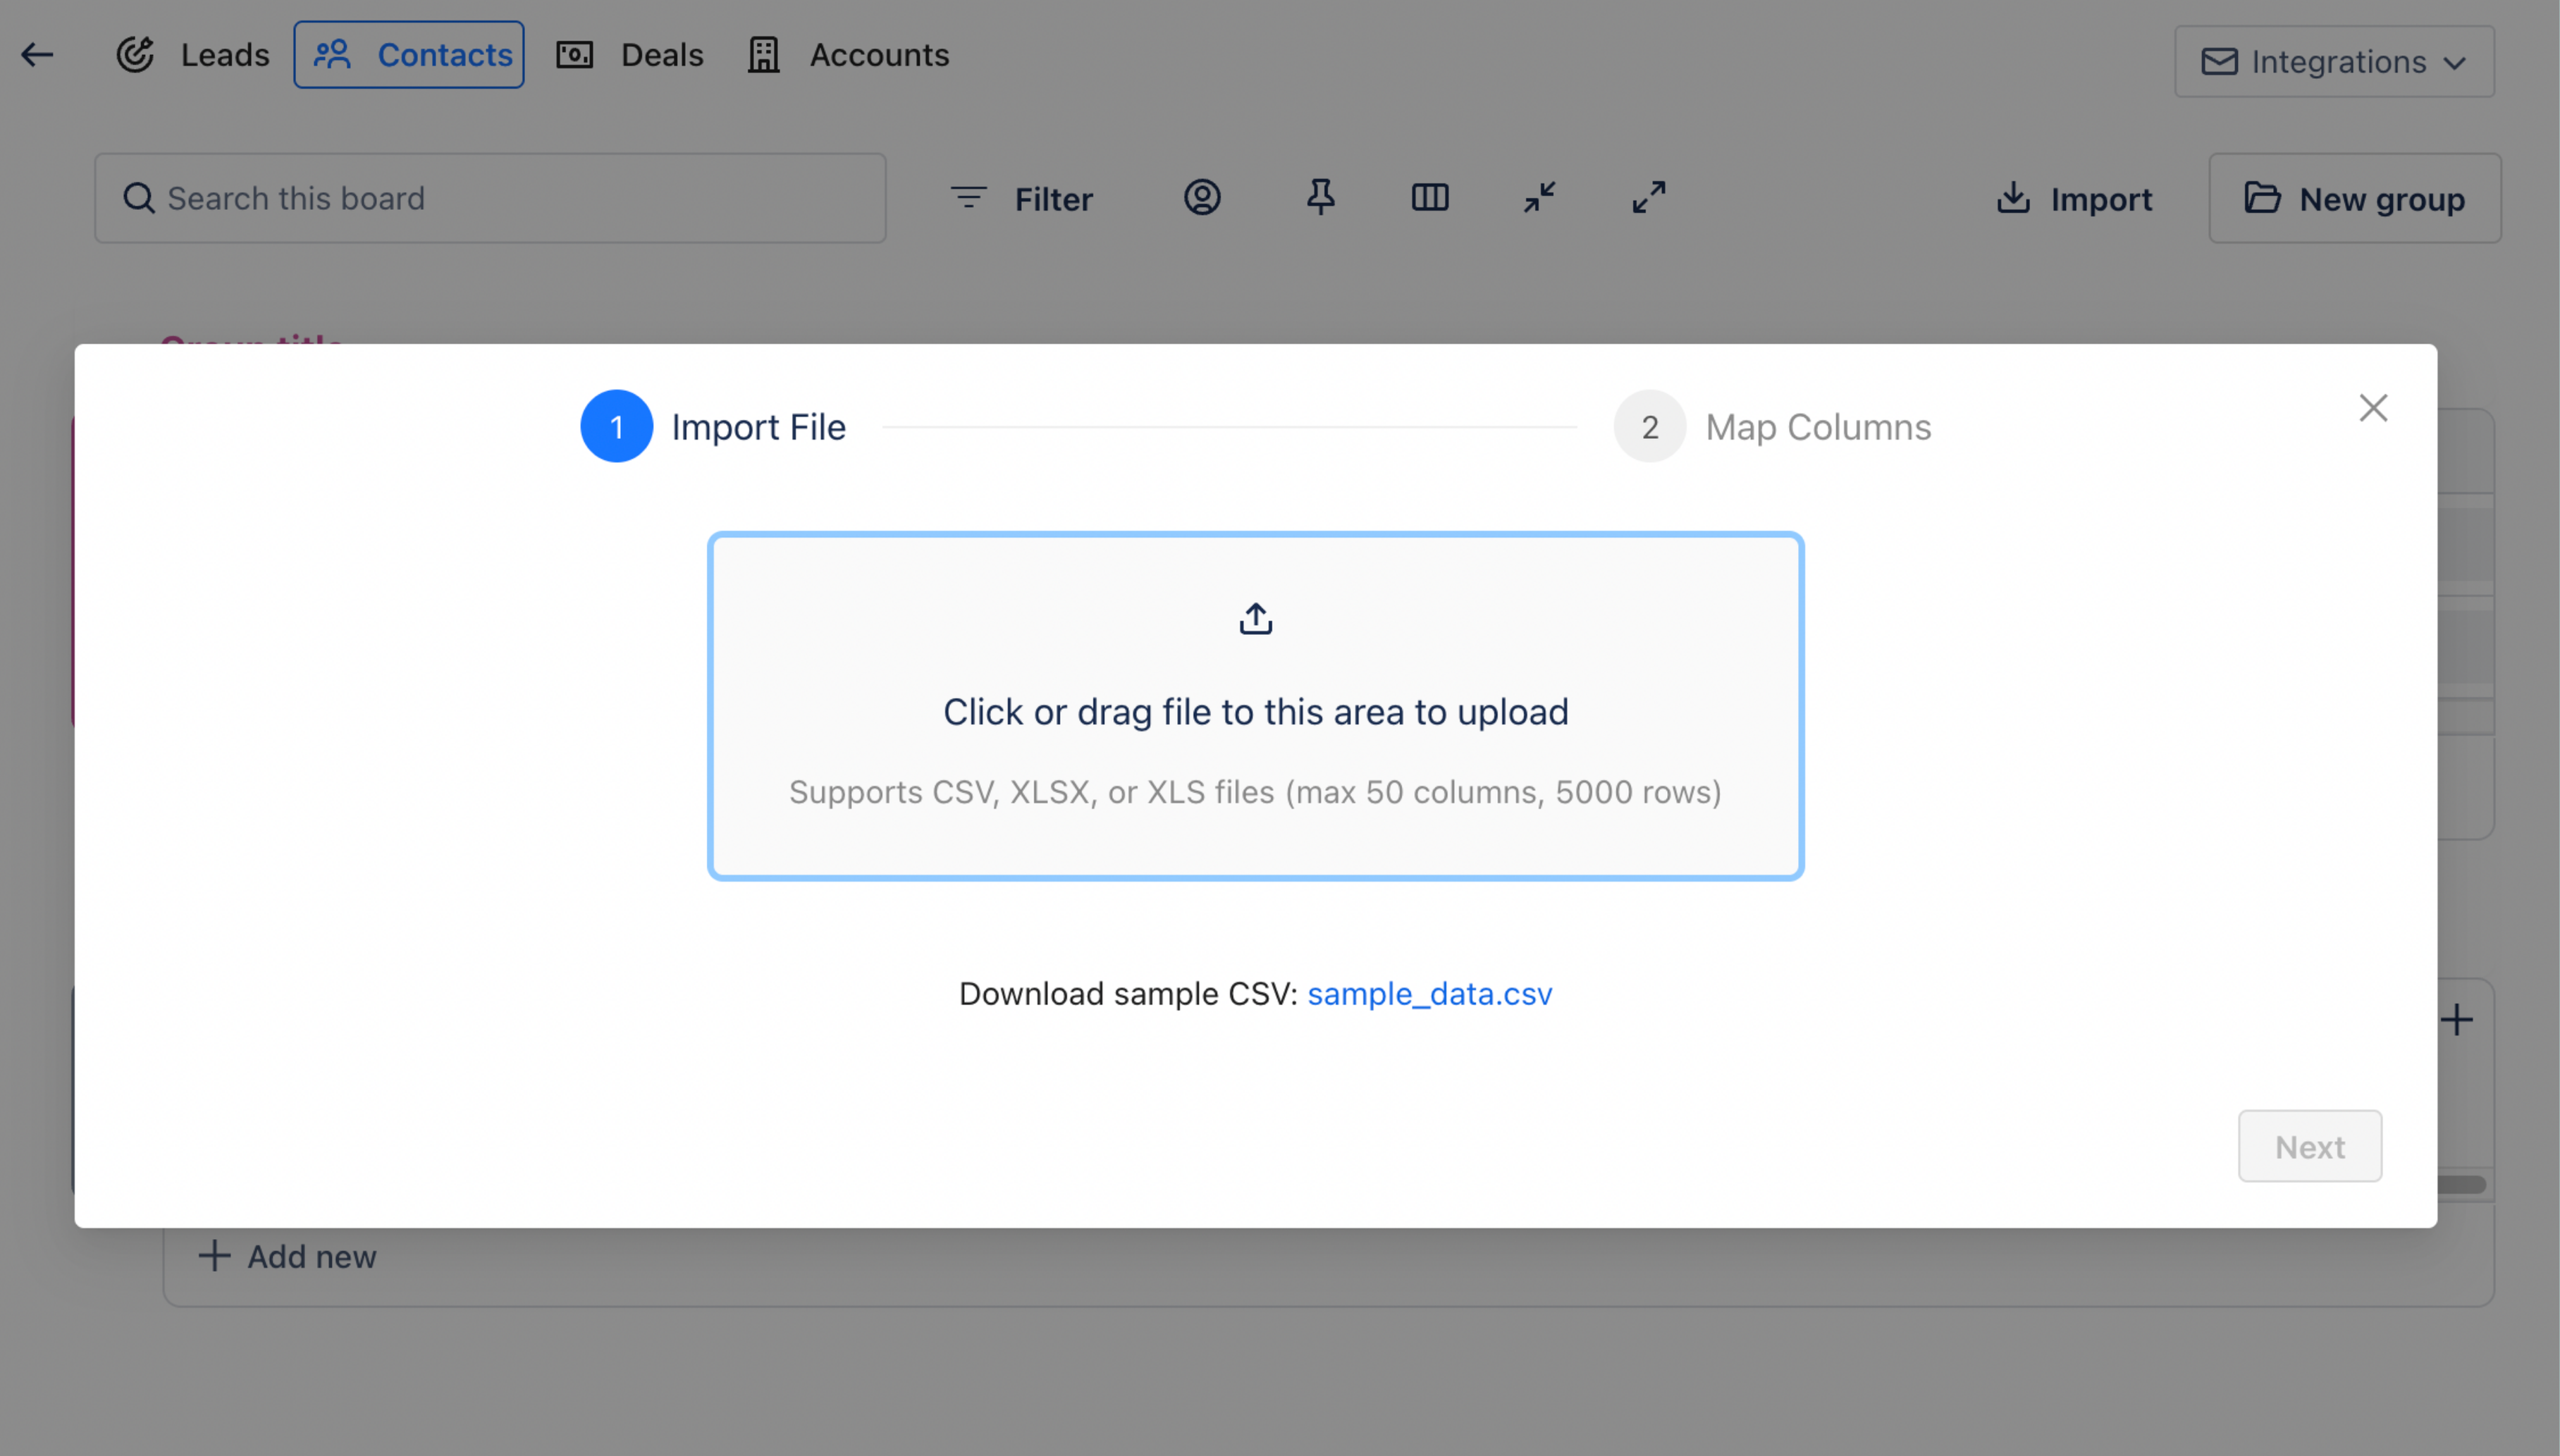Close the import dialog

[2373, 408]
